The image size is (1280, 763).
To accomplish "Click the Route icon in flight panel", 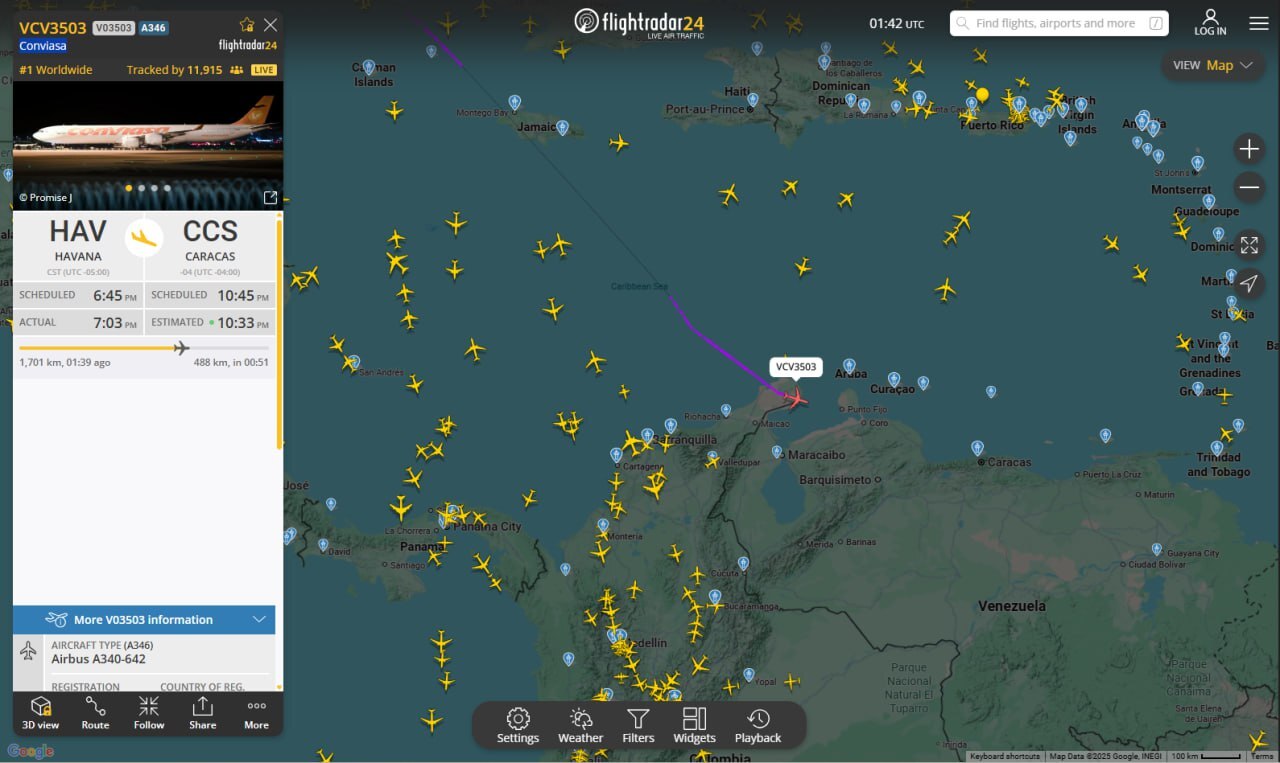I will [x=95, y=712].
